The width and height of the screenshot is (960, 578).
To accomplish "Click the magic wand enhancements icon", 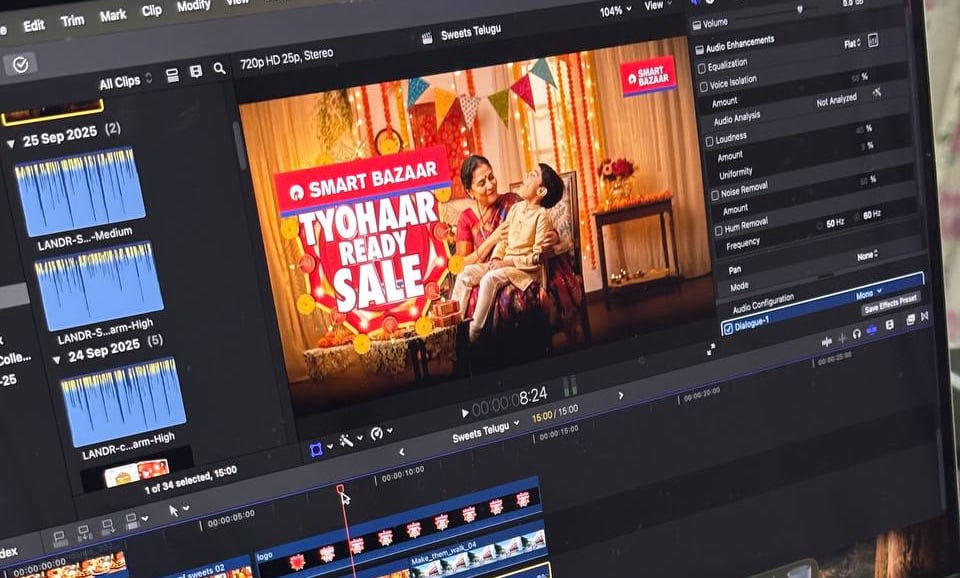I will tap(346, 441).
